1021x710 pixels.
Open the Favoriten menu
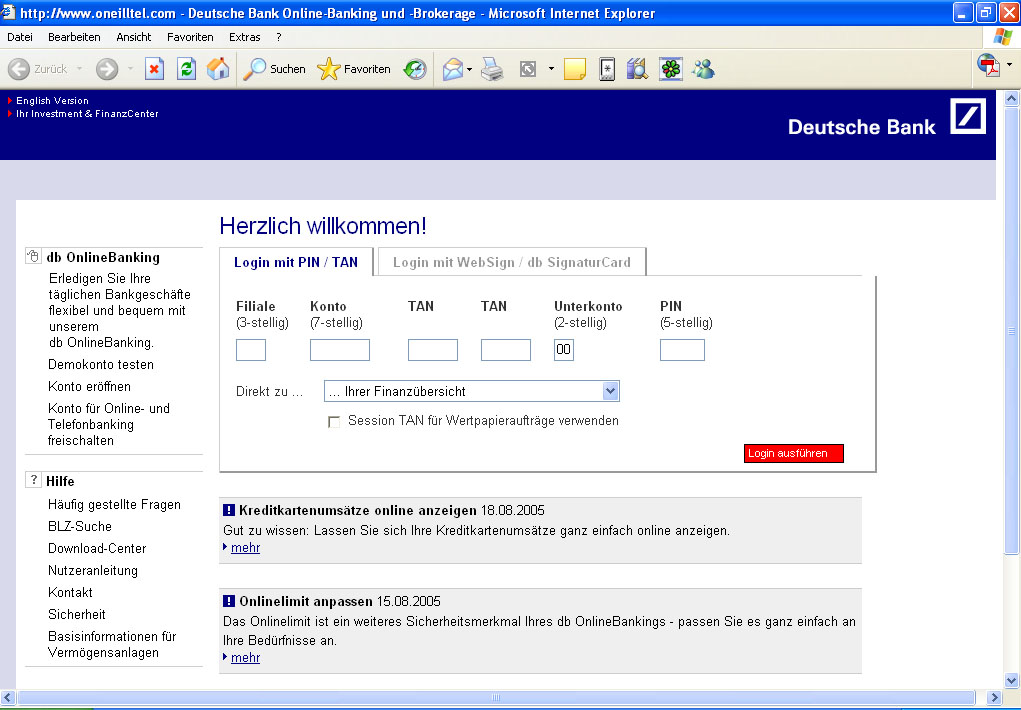coord(190,37)
